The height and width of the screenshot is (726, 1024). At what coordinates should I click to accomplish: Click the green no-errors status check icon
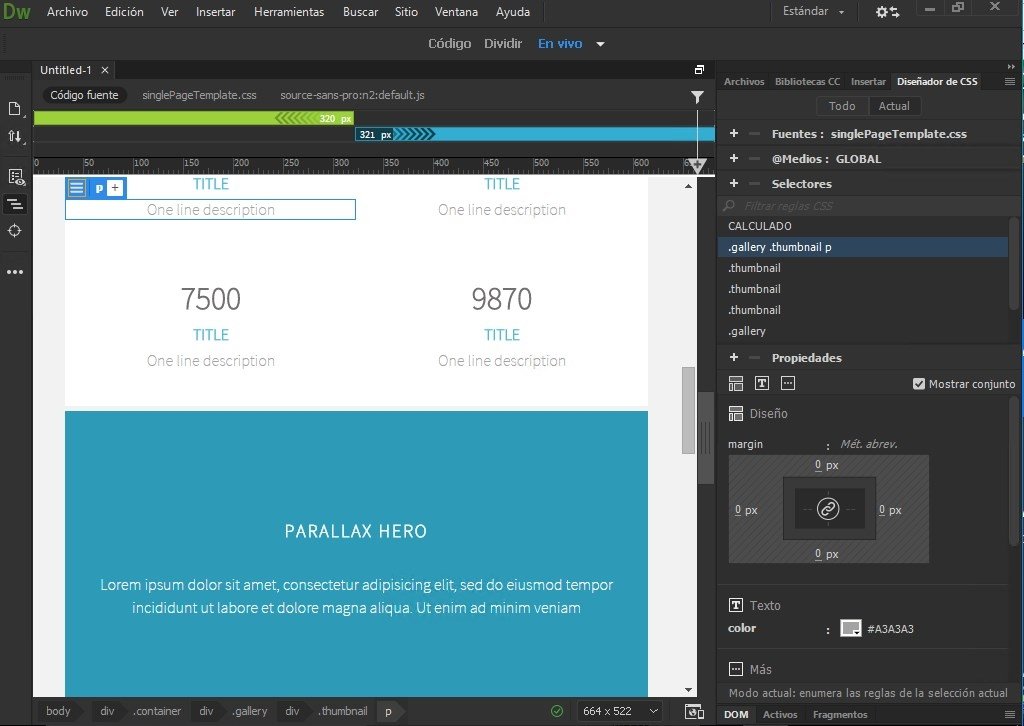click(x=557, y=711)
